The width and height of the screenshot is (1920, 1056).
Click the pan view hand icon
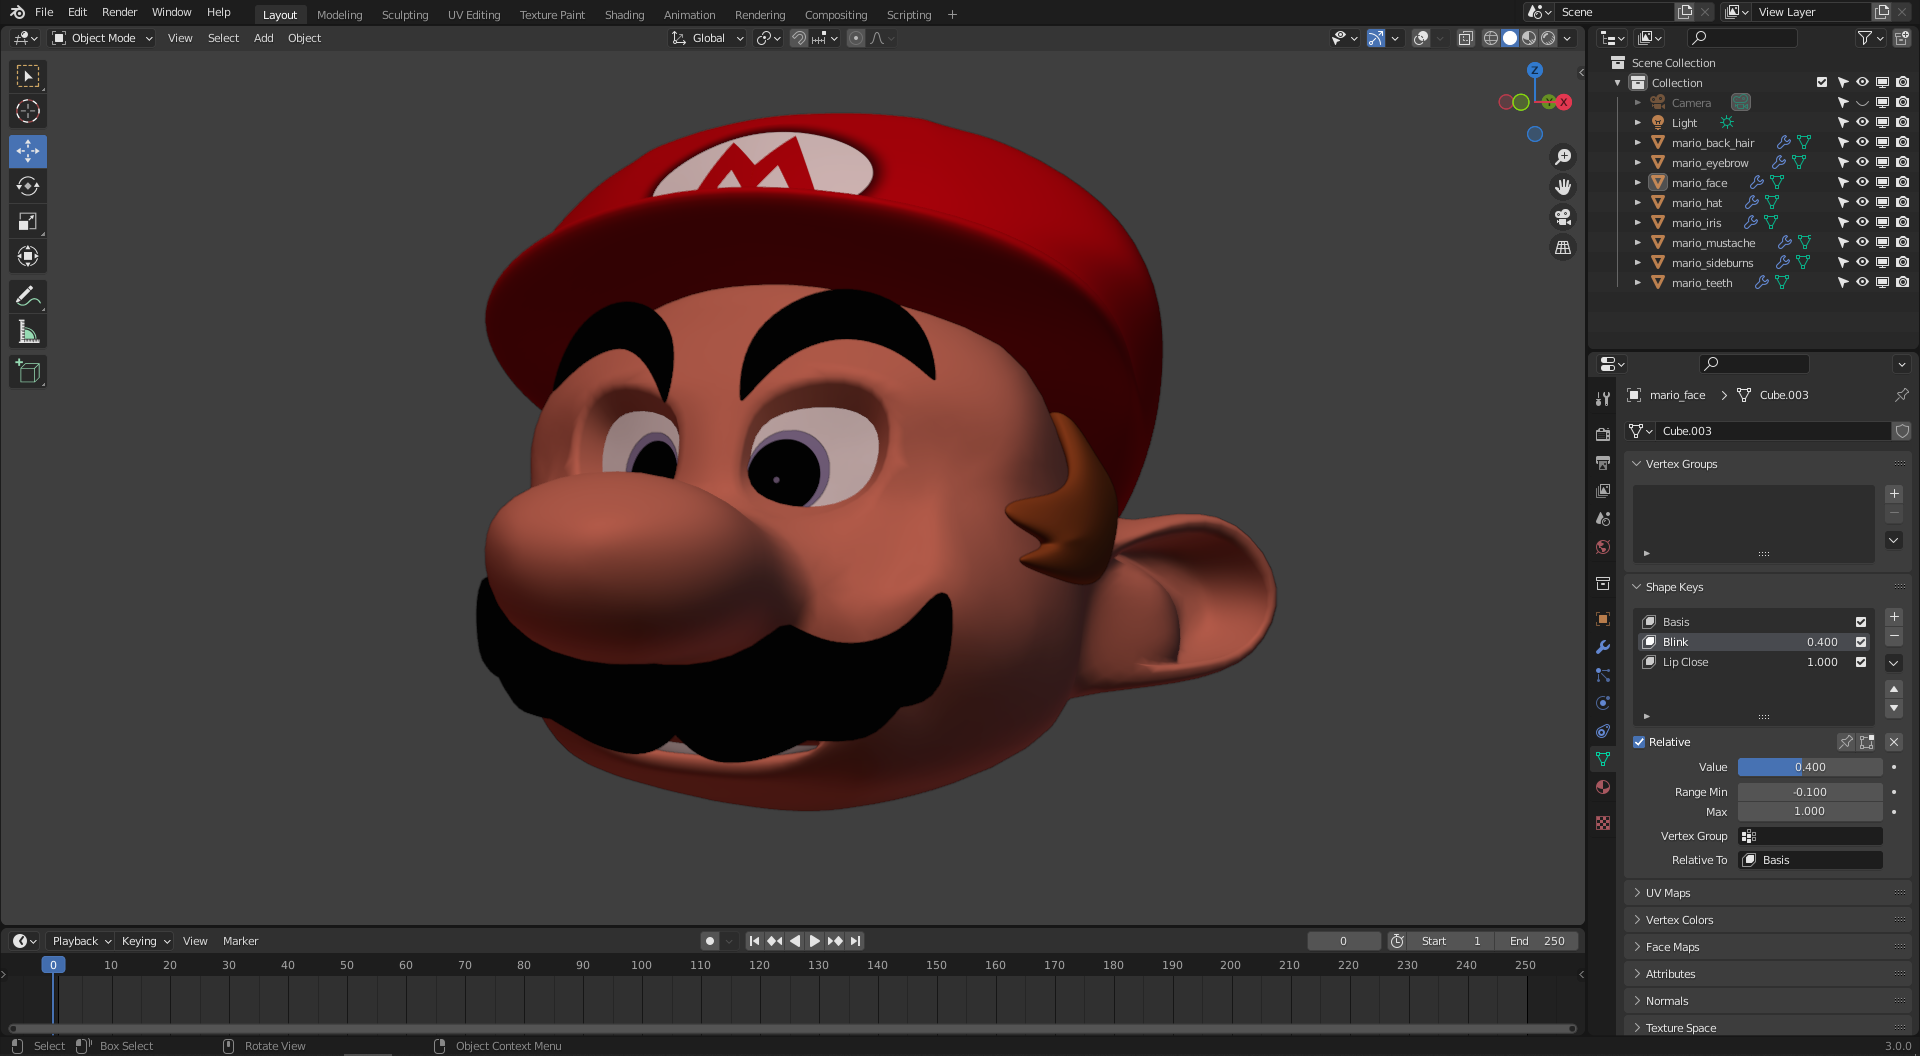tap(1563, 187)
